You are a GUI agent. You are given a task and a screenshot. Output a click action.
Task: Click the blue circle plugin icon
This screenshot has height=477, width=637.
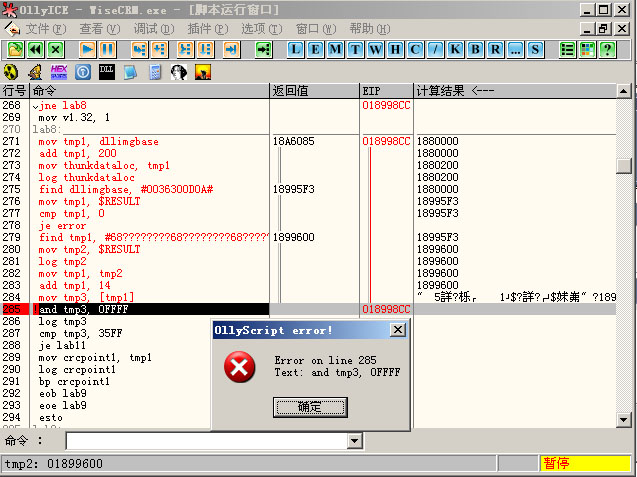click(83, 72)
